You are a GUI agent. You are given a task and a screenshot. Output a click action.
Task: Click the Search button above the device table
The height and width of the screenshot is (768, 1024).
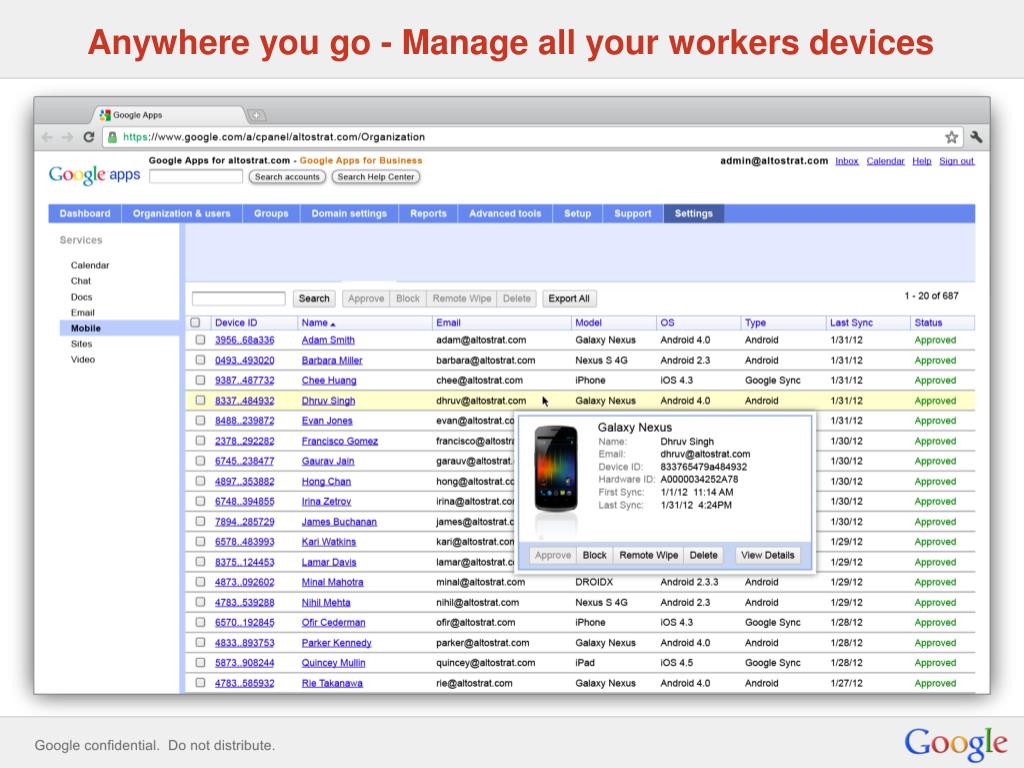click(x=314, y=298)
